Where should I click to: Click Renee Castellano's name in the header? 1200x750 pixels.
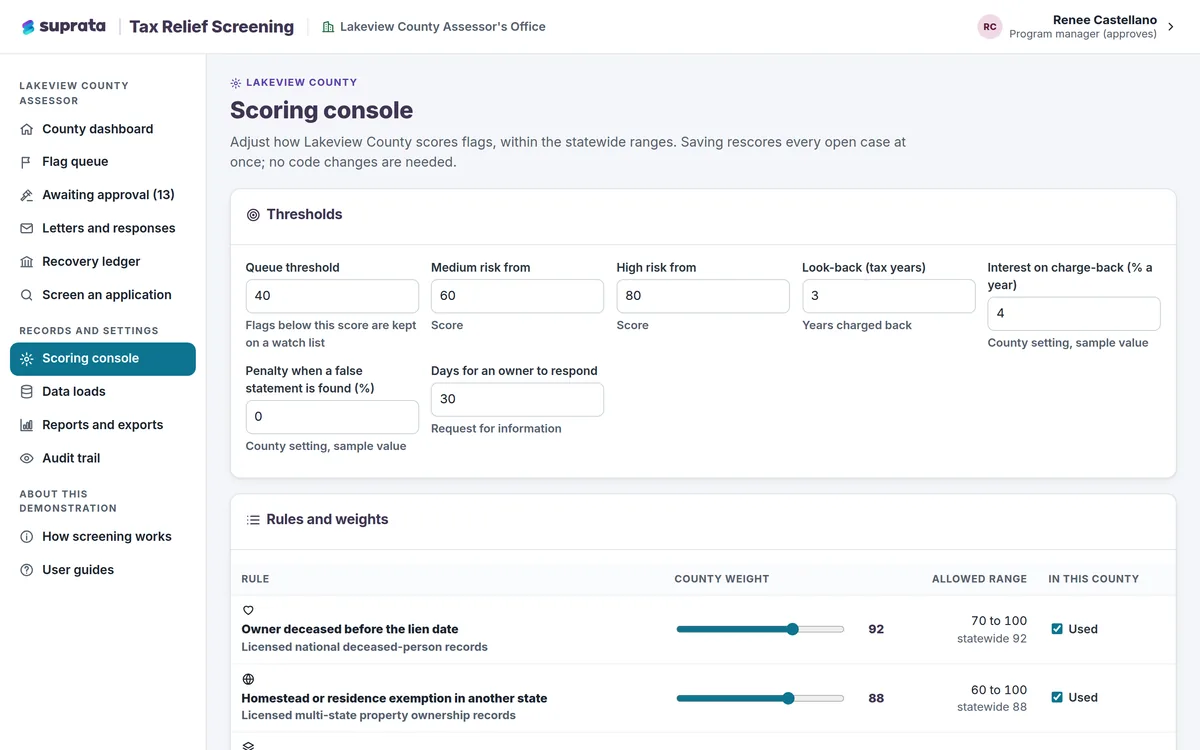coord(1105,20)
